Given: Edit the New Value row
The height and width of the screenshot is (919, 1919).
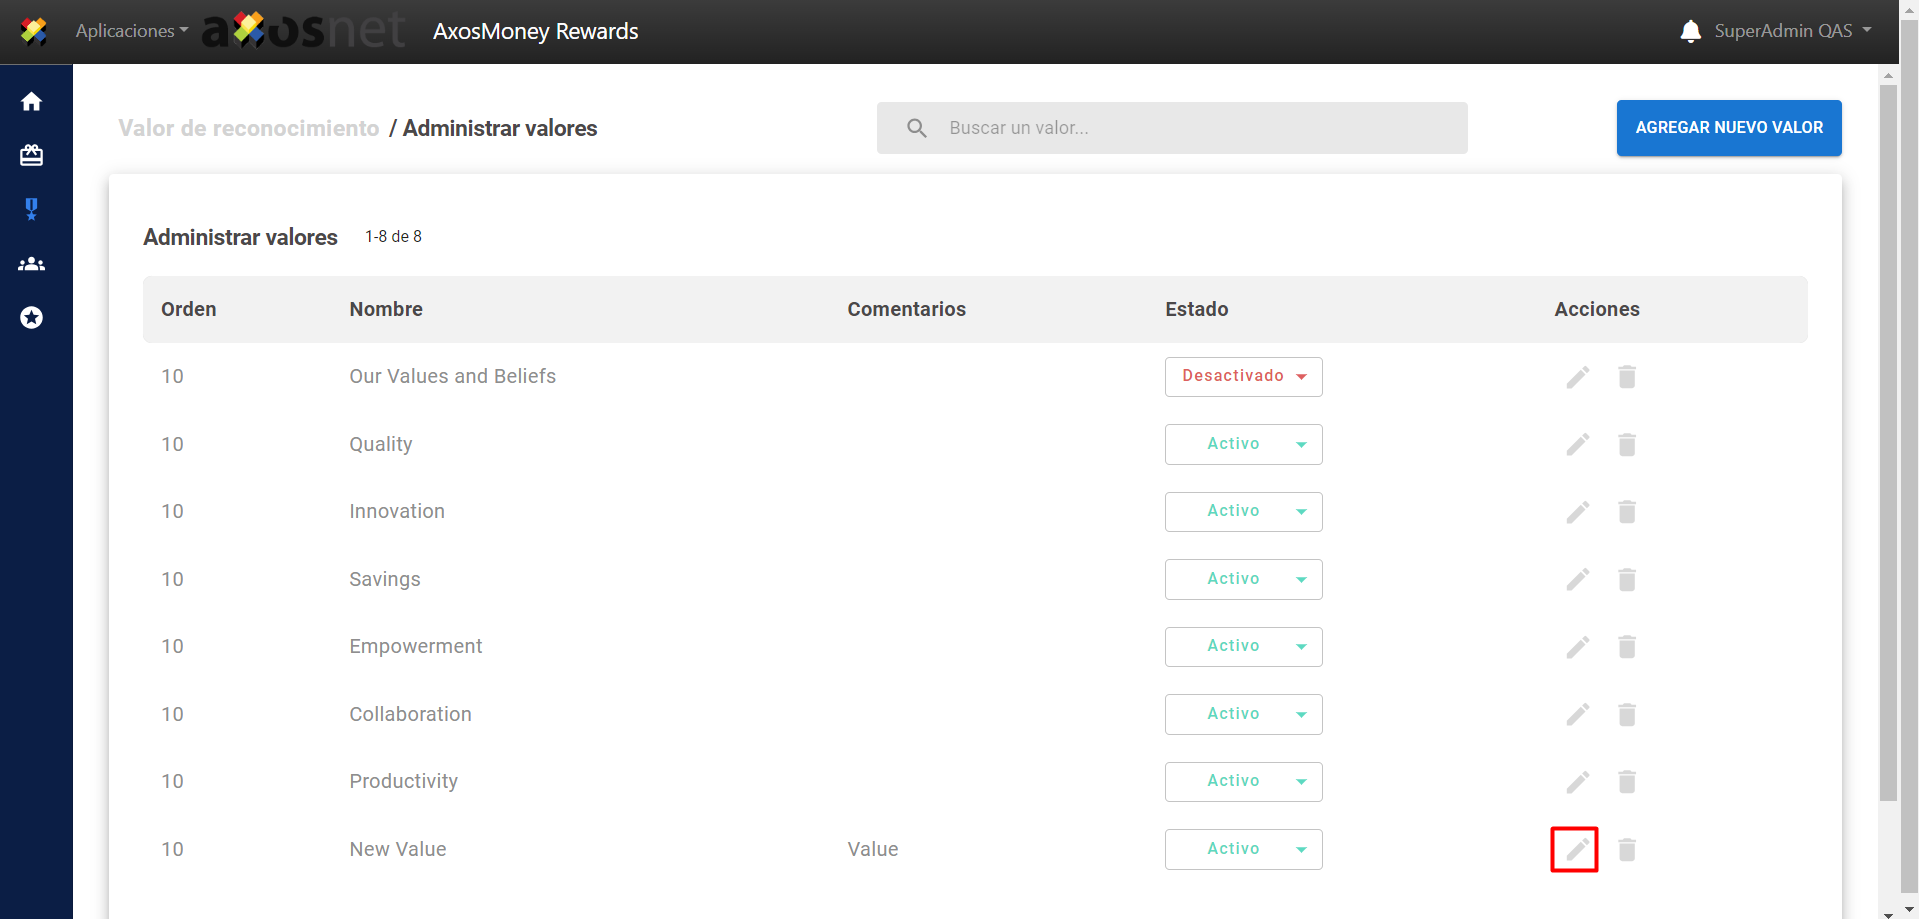Looking at the screenshot, I should (1577, 850).
